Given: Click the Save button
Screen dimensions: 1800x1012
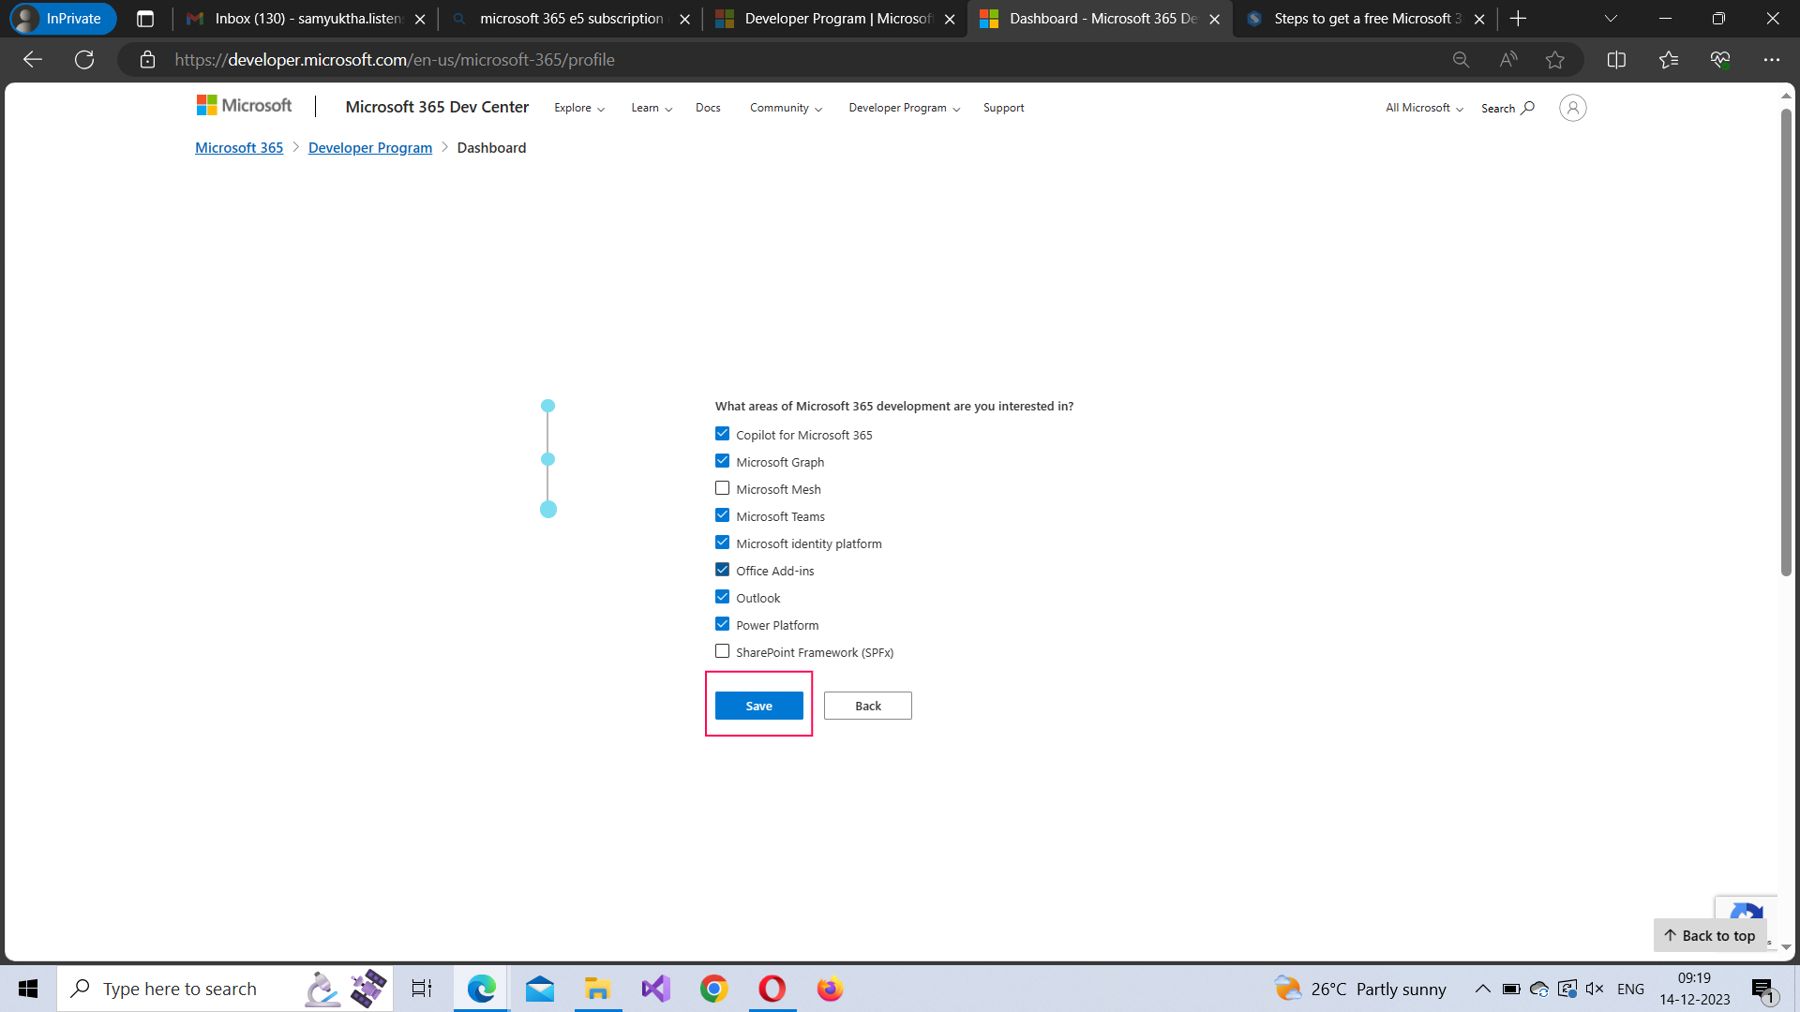Looking at the screenshot, I should pyautogui.click(x=759, y=706).
